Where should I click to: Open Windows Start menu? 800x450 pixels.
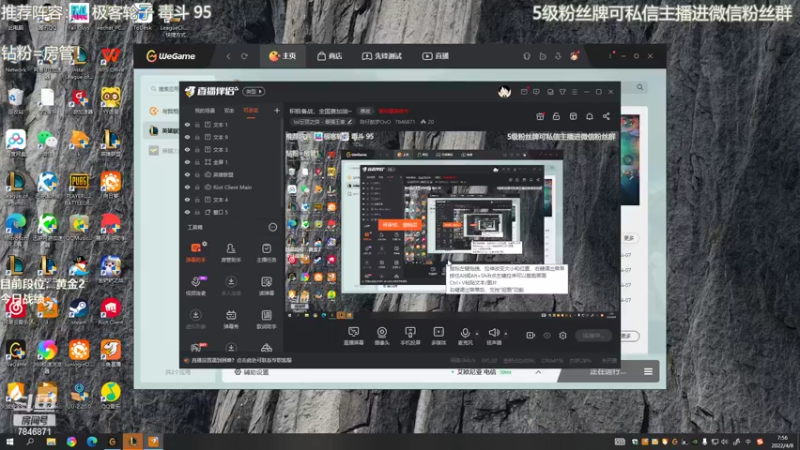[x=9, y=441]
